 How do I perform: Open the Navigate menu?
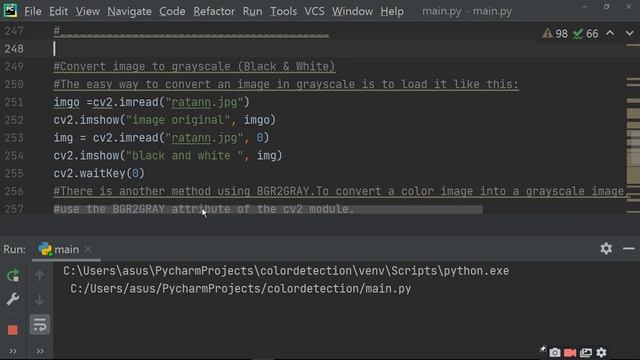(129, 11)
